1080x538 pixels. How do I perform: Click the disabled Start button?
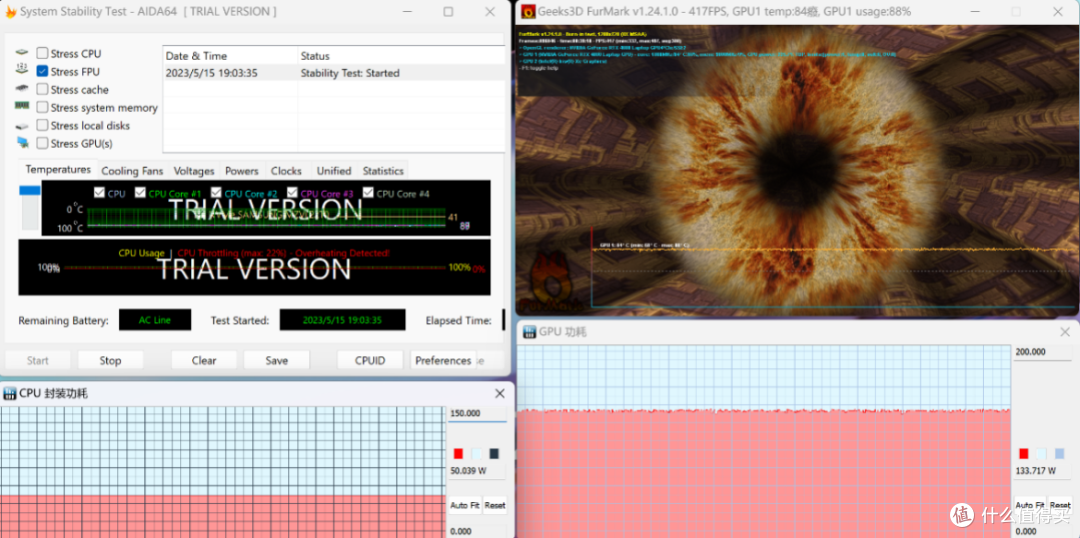coord(38,360)
